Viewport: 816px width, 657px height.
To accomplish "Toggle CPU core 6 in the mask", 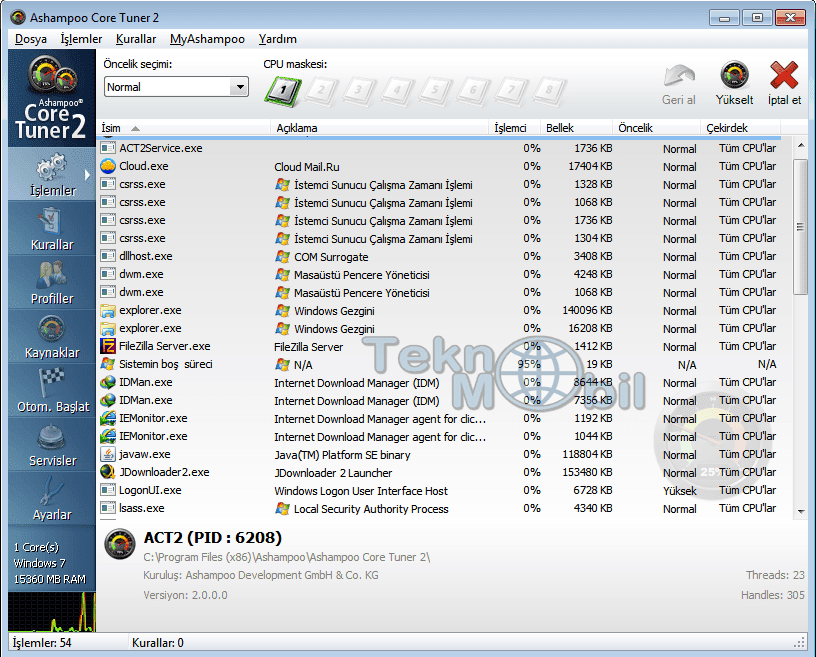I will (473, 91).
